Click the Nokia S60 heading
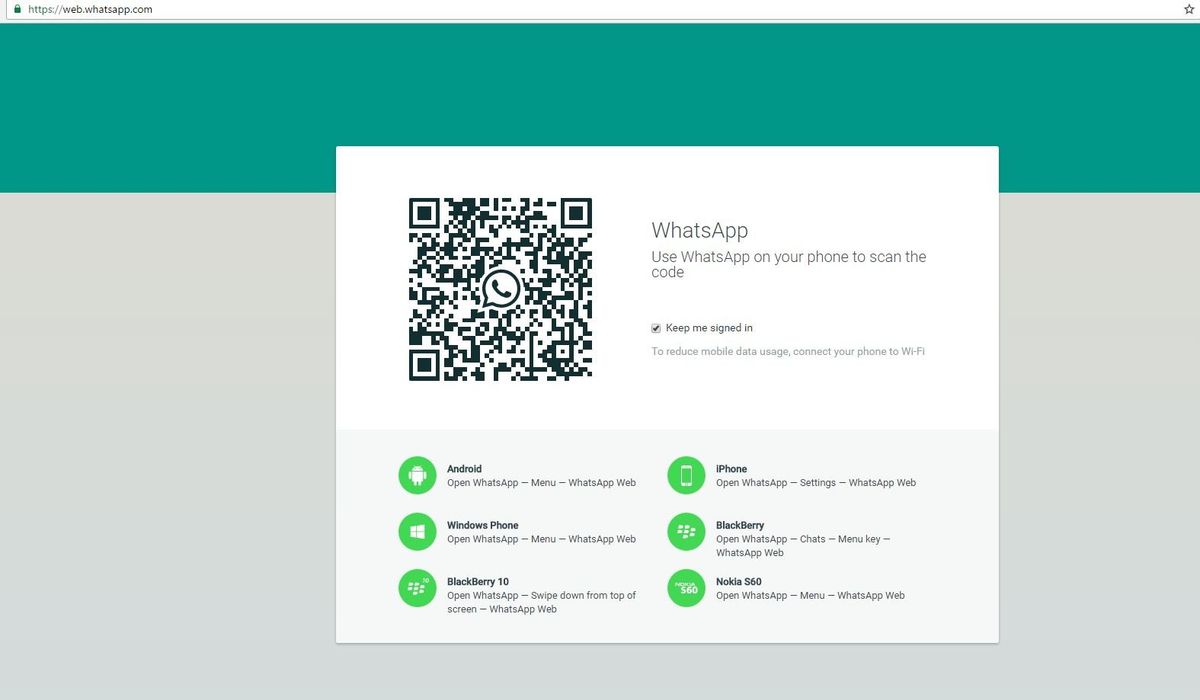 click(x=738, y=582)
